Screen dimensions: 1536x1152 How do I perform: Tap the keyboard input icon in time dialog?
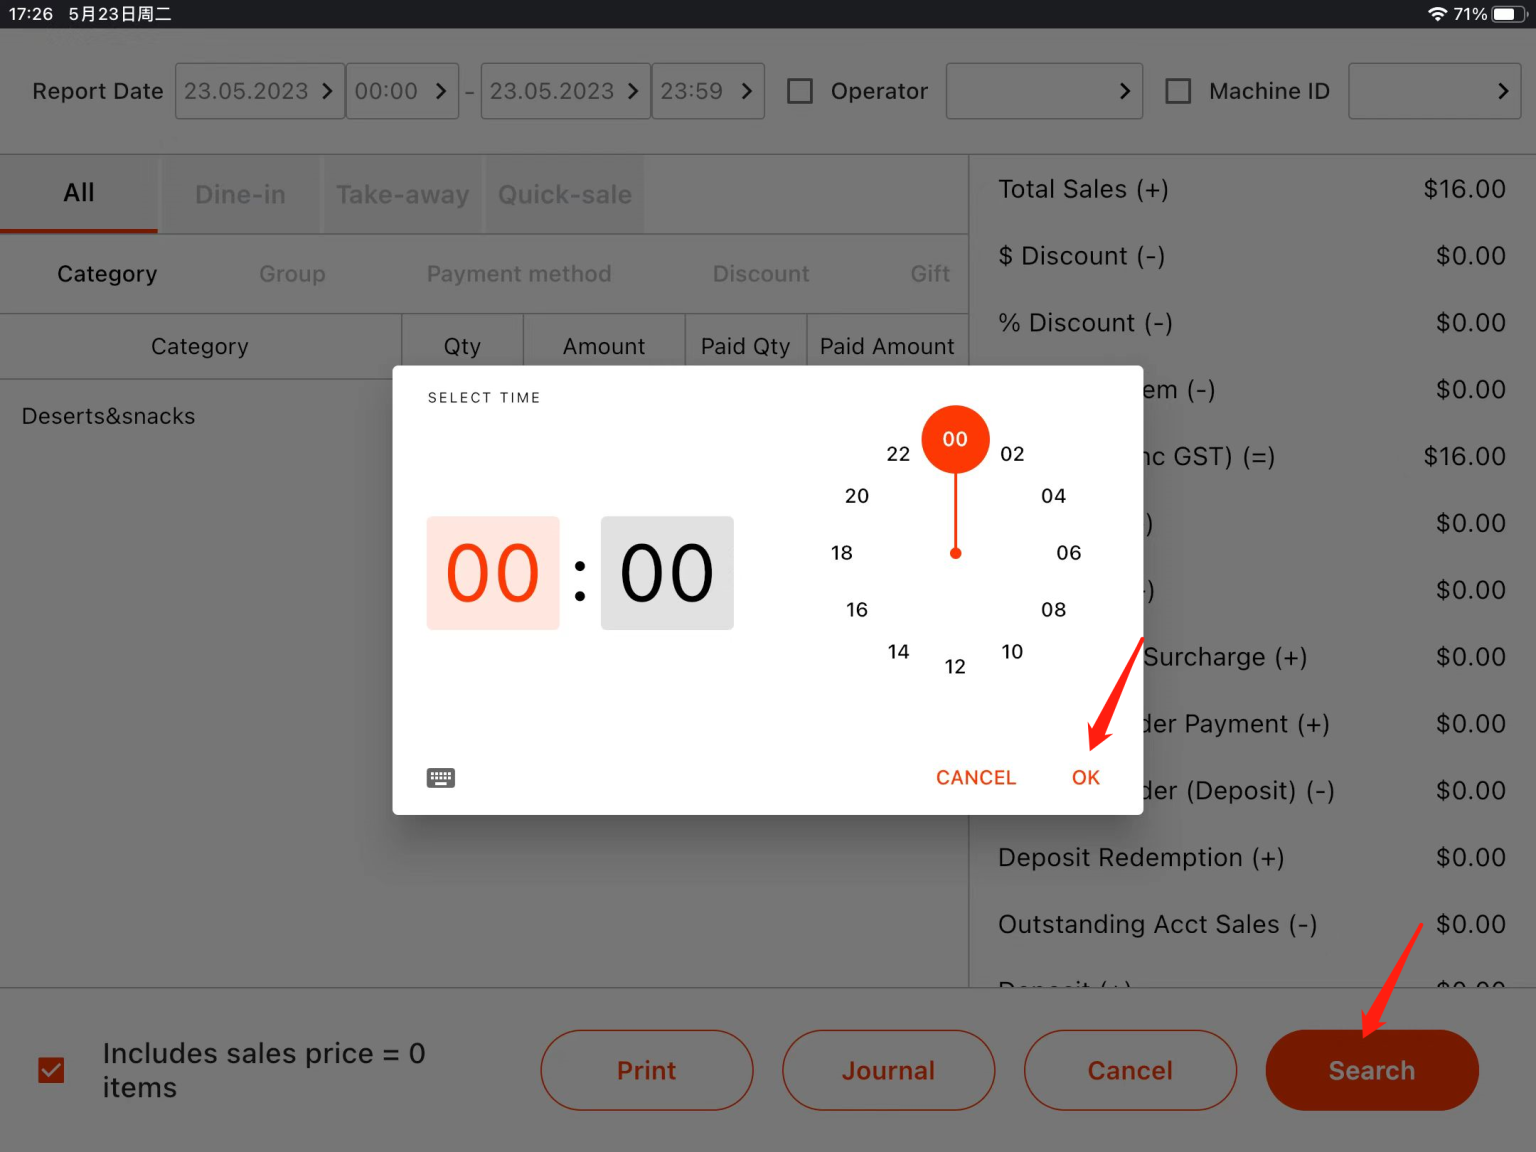(x=441, y=778)
